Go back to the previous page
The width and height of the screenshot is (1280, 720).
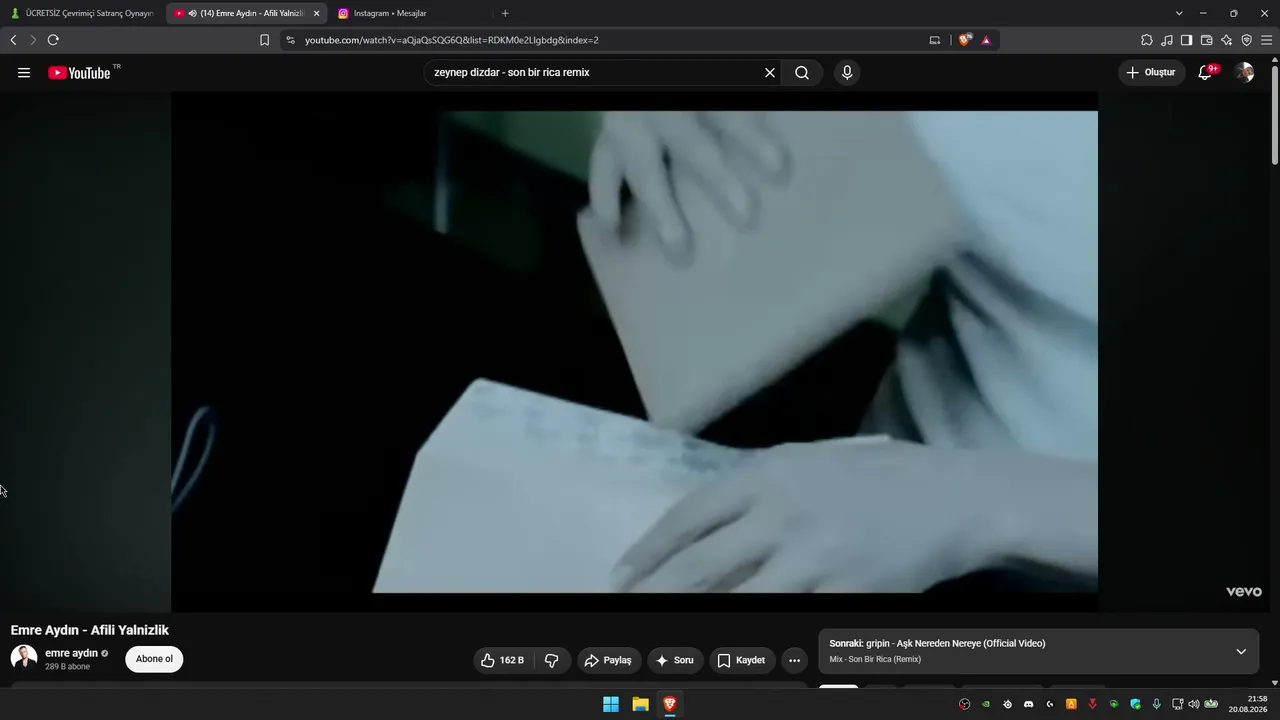pos(13,40)
